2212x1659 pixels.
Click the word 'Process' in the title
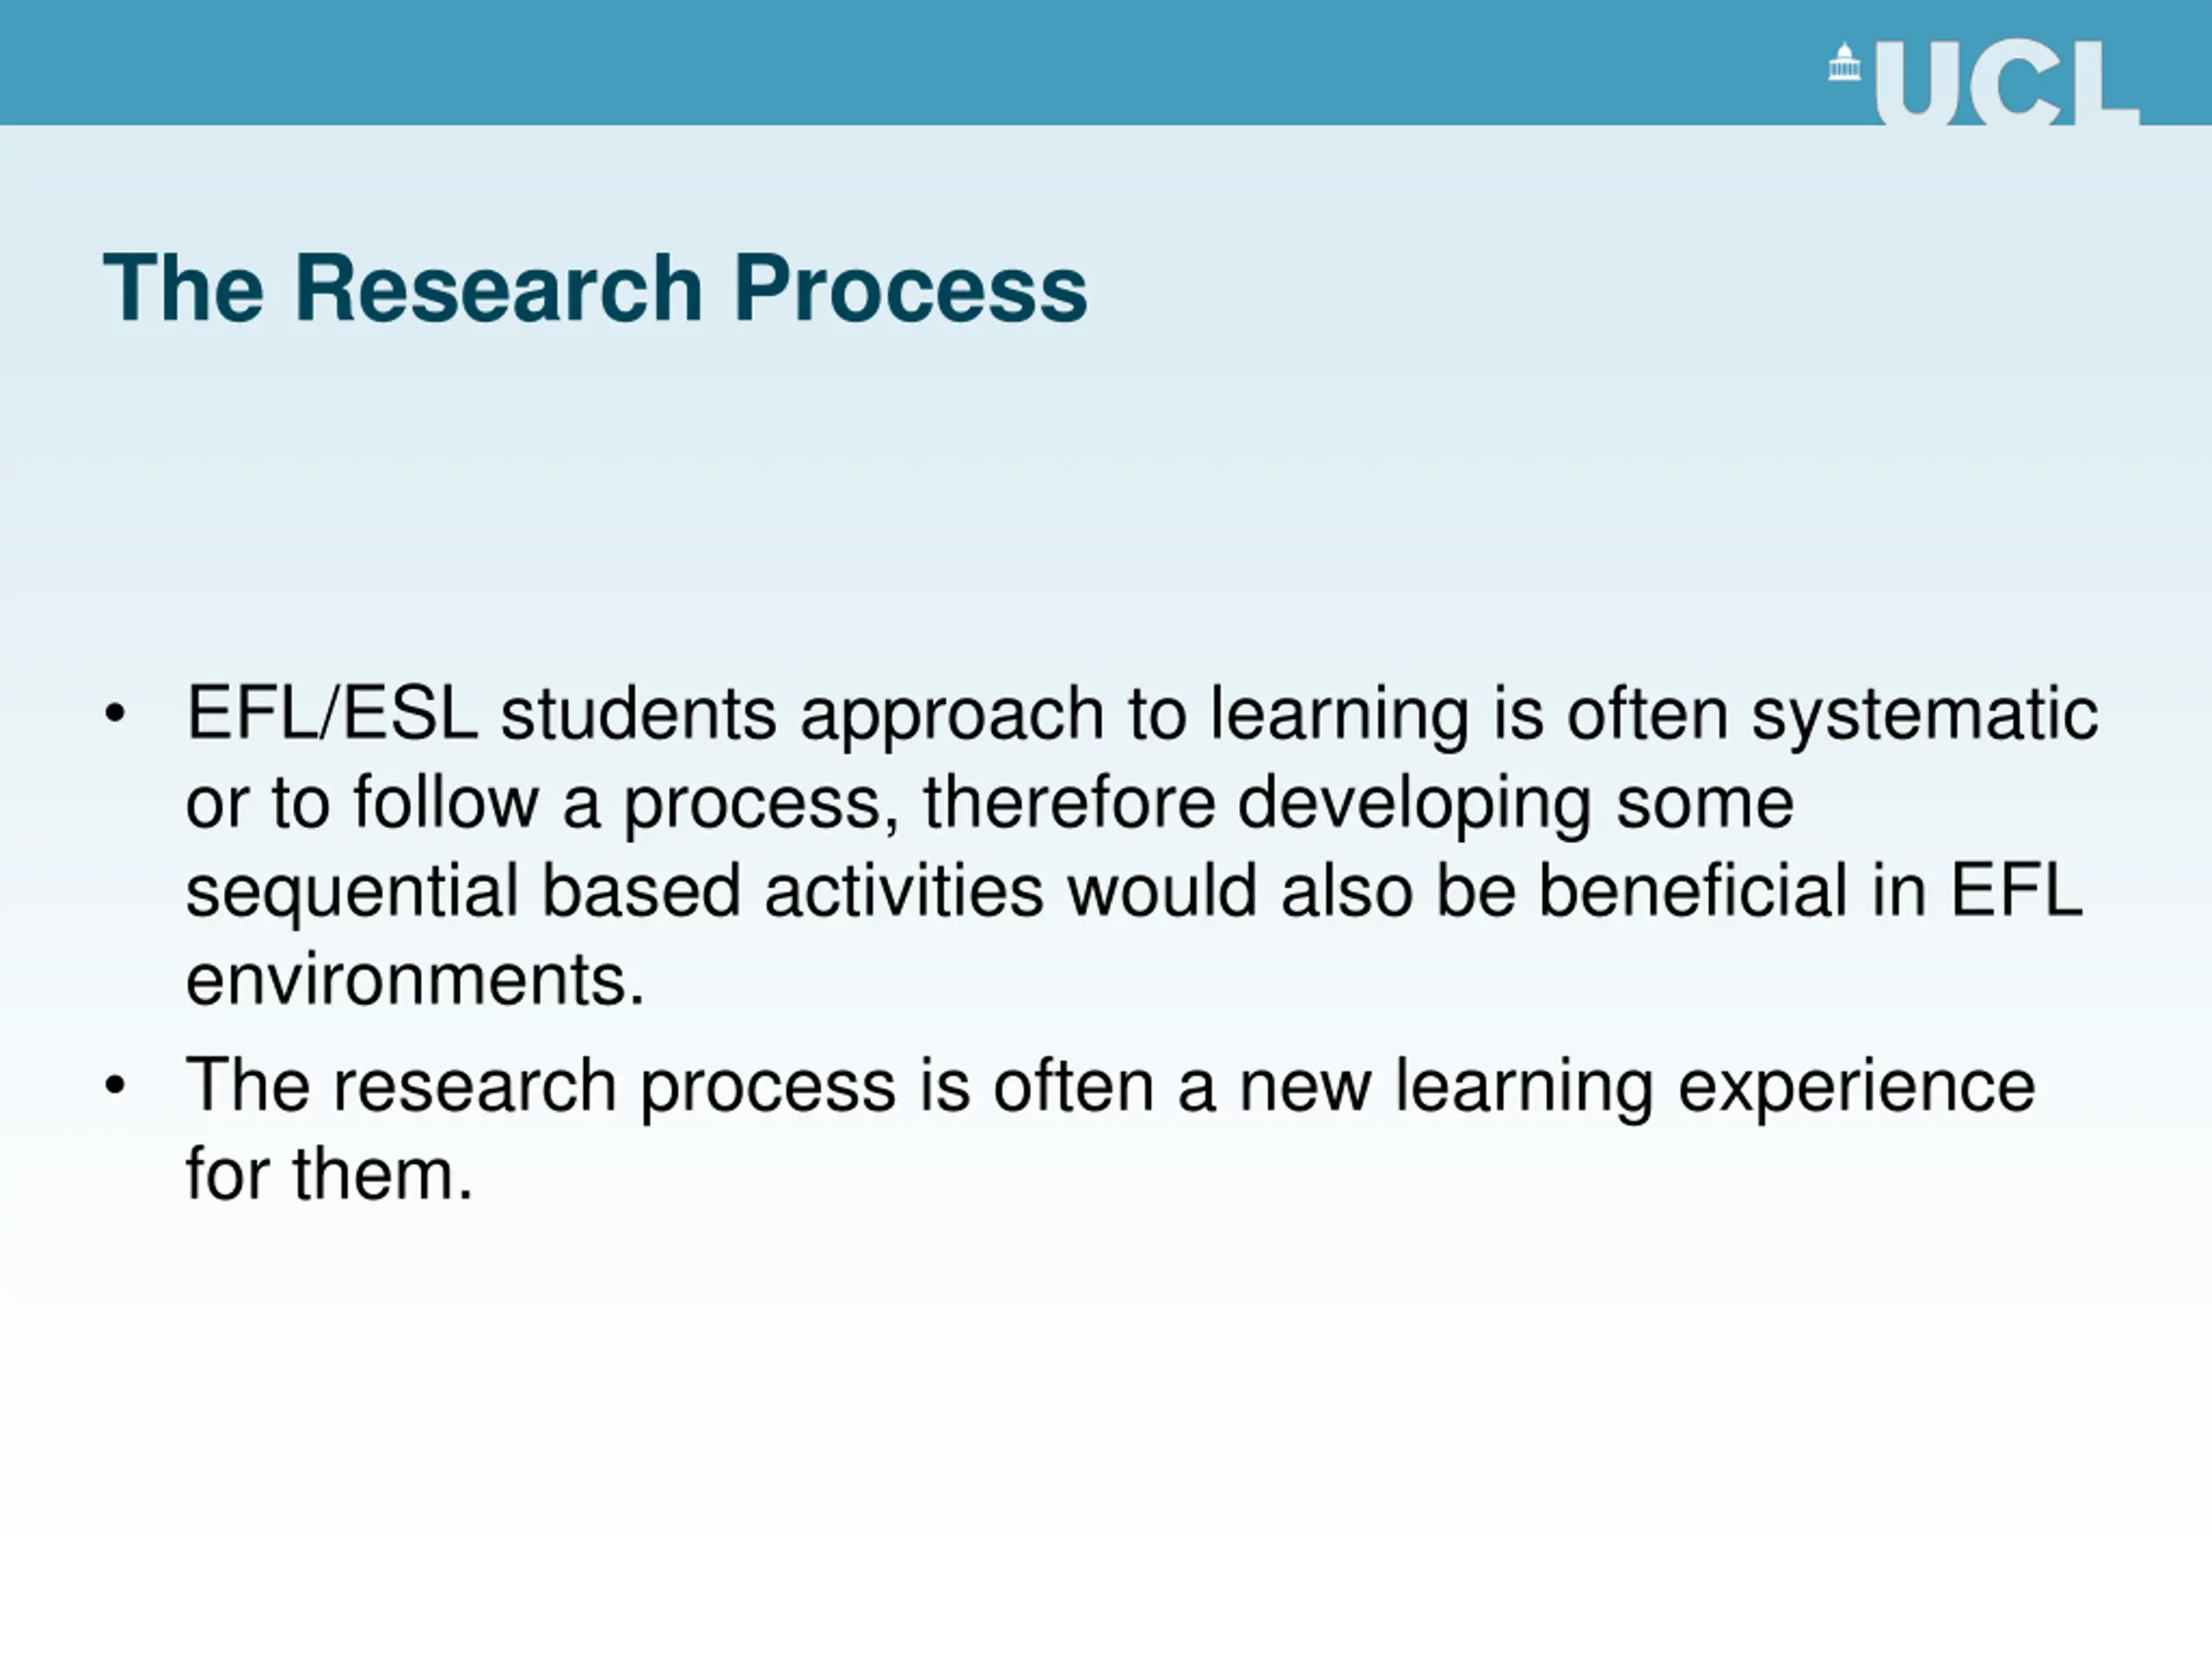[x=910, y=288]
